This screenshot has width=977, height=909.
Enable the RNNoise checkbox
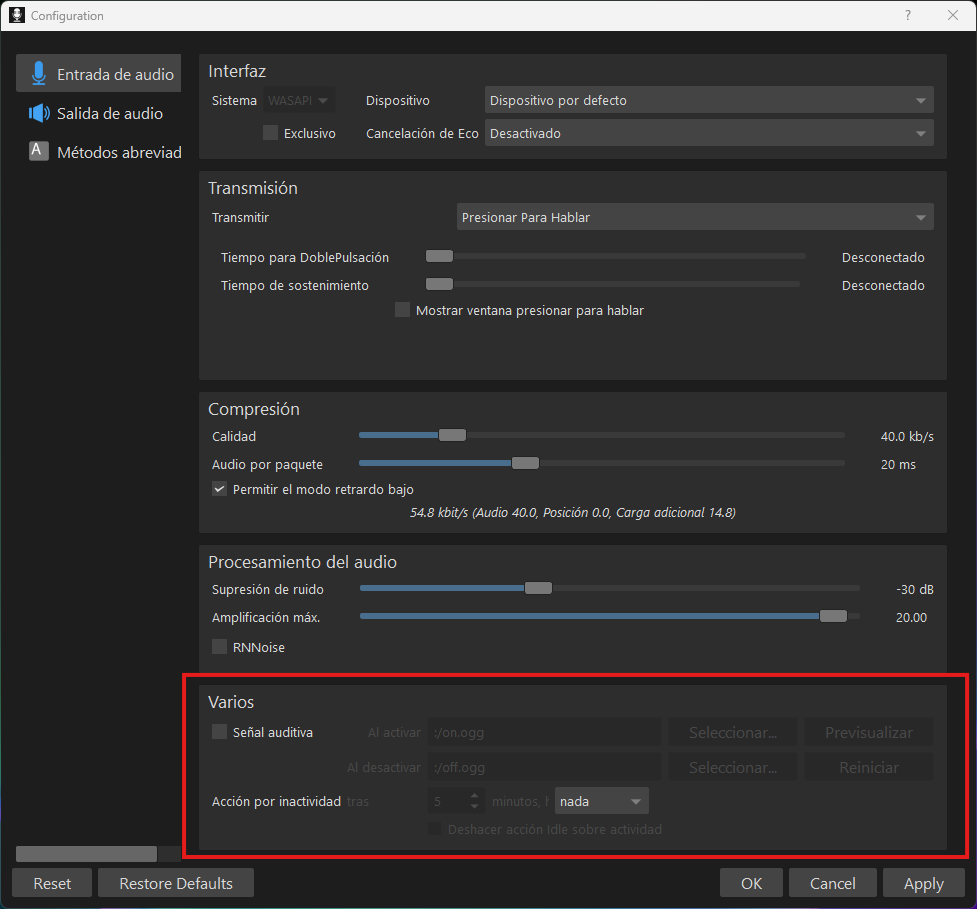220,647
